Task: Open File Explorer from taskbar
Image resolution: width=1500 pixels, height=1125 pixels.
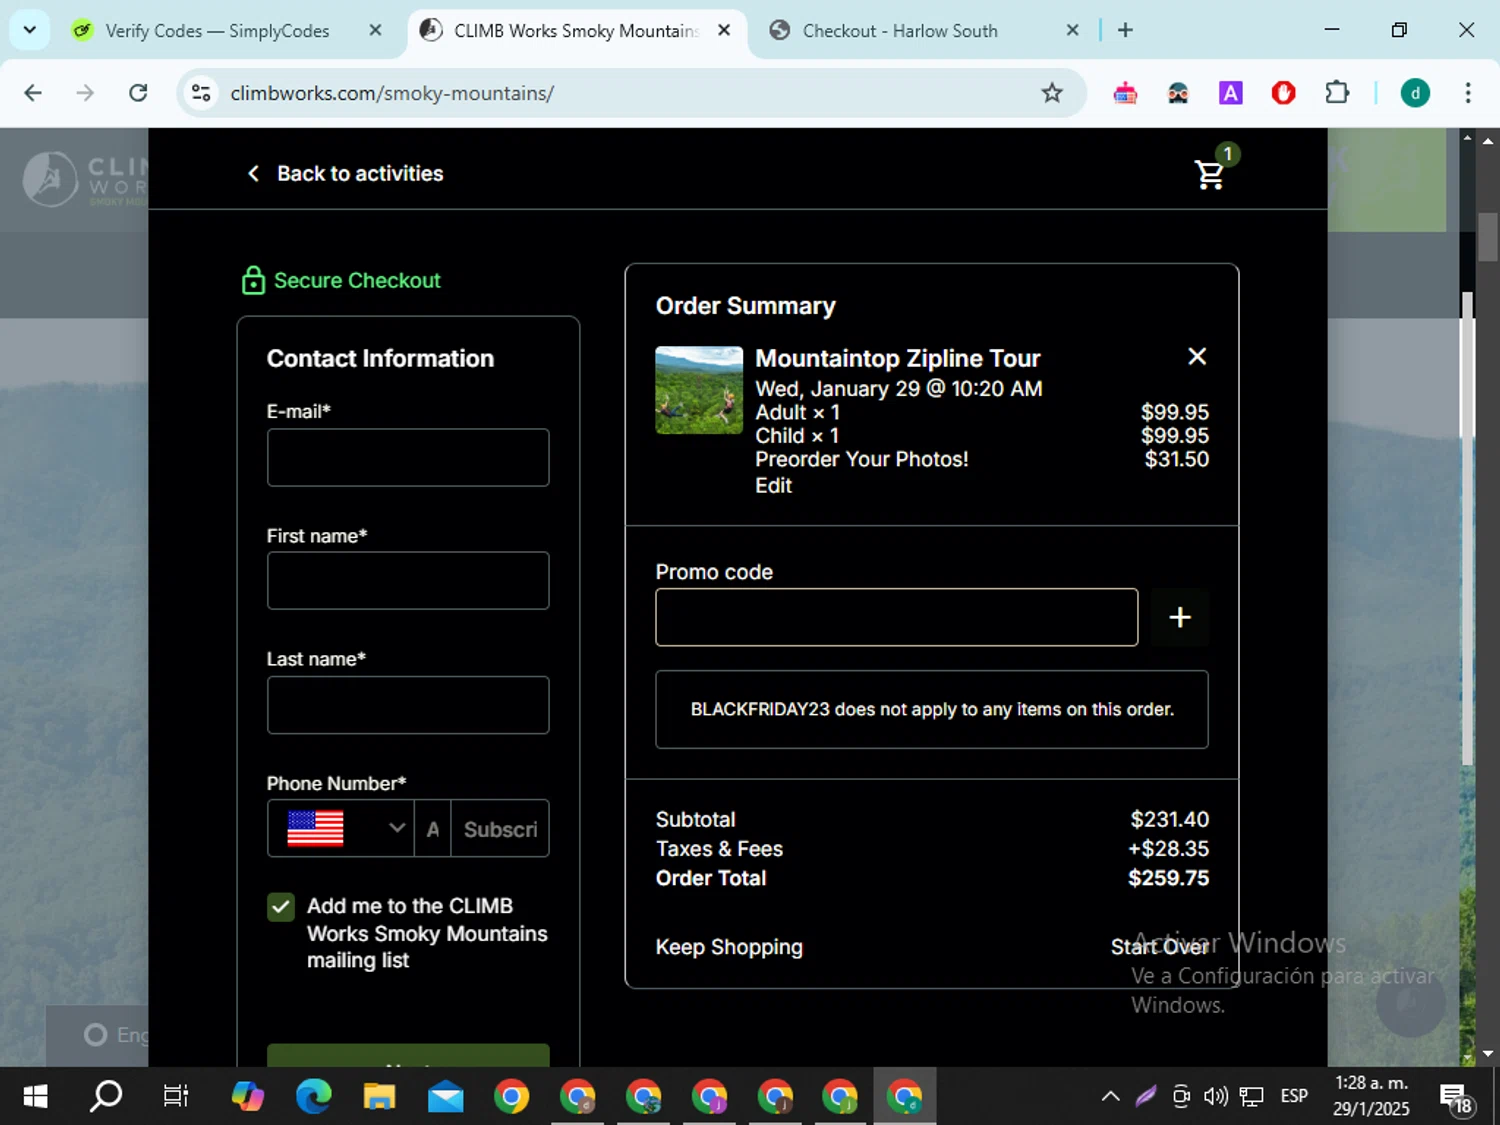Action: pyautogui.click(x=379, y=1097)
